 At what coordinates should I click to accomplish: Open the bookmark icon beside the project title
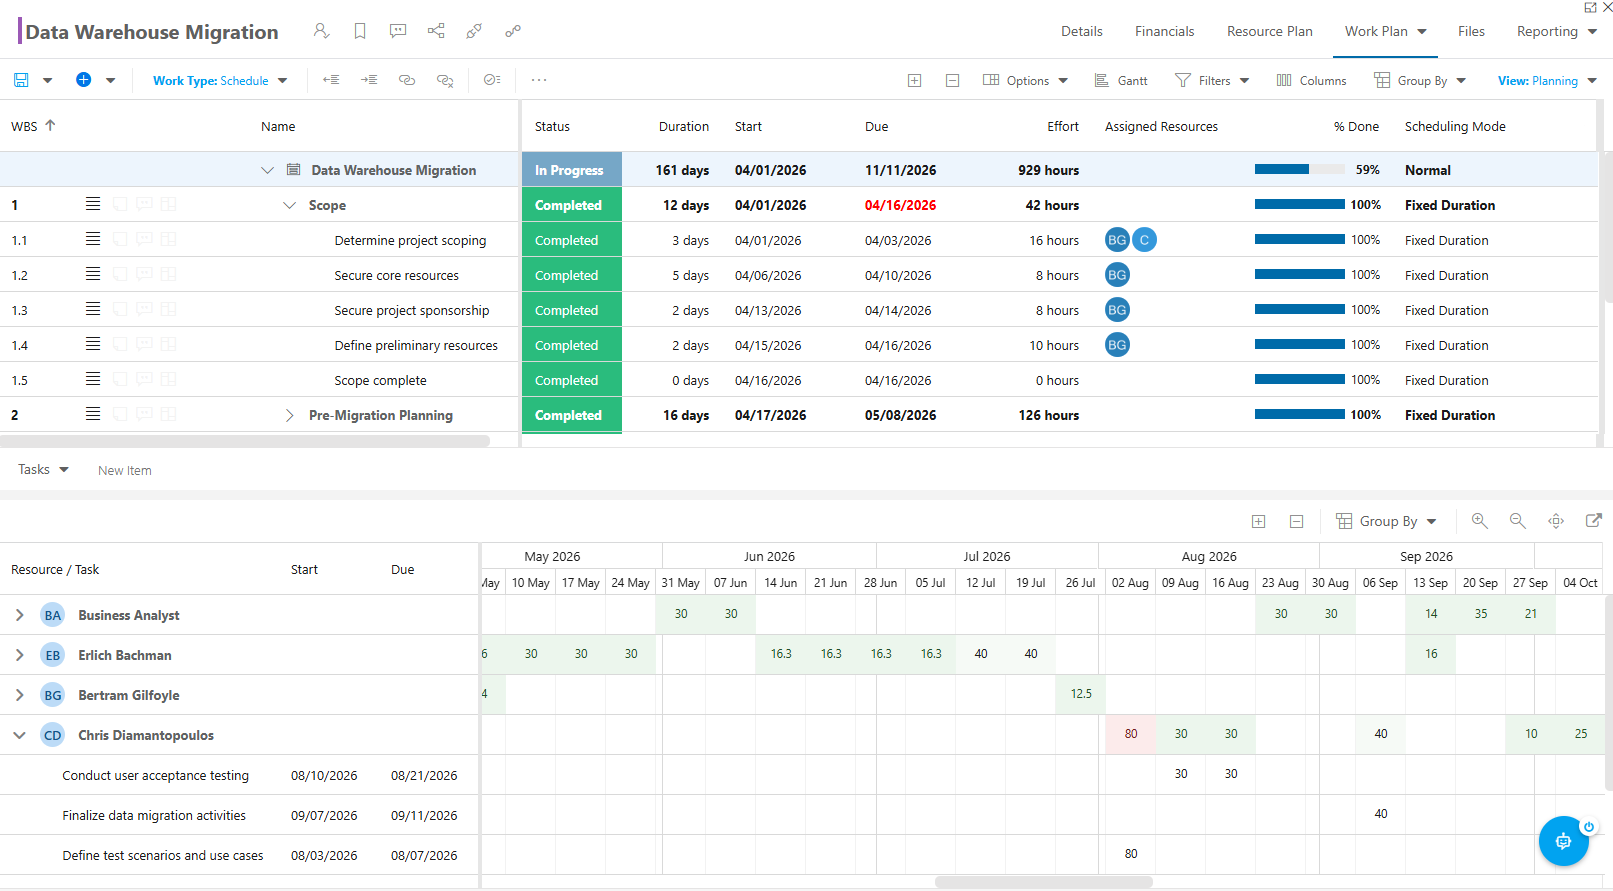click(x=360, y=31)
